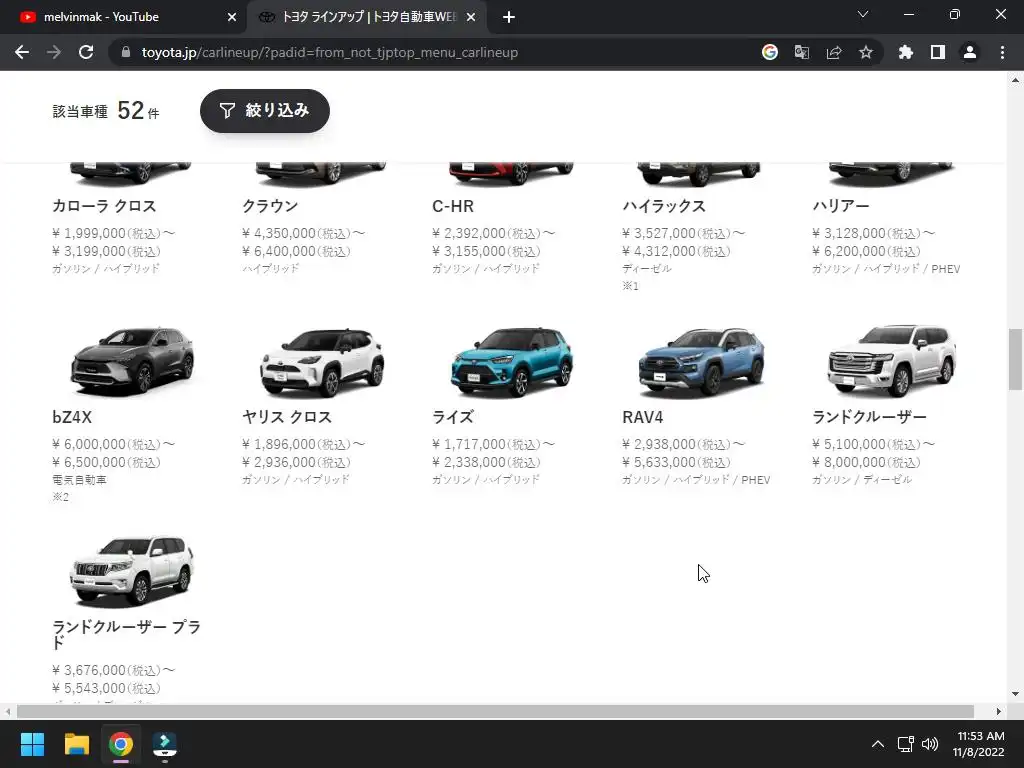
Task: Open the Windows Start menu
Action: (32, 744)
